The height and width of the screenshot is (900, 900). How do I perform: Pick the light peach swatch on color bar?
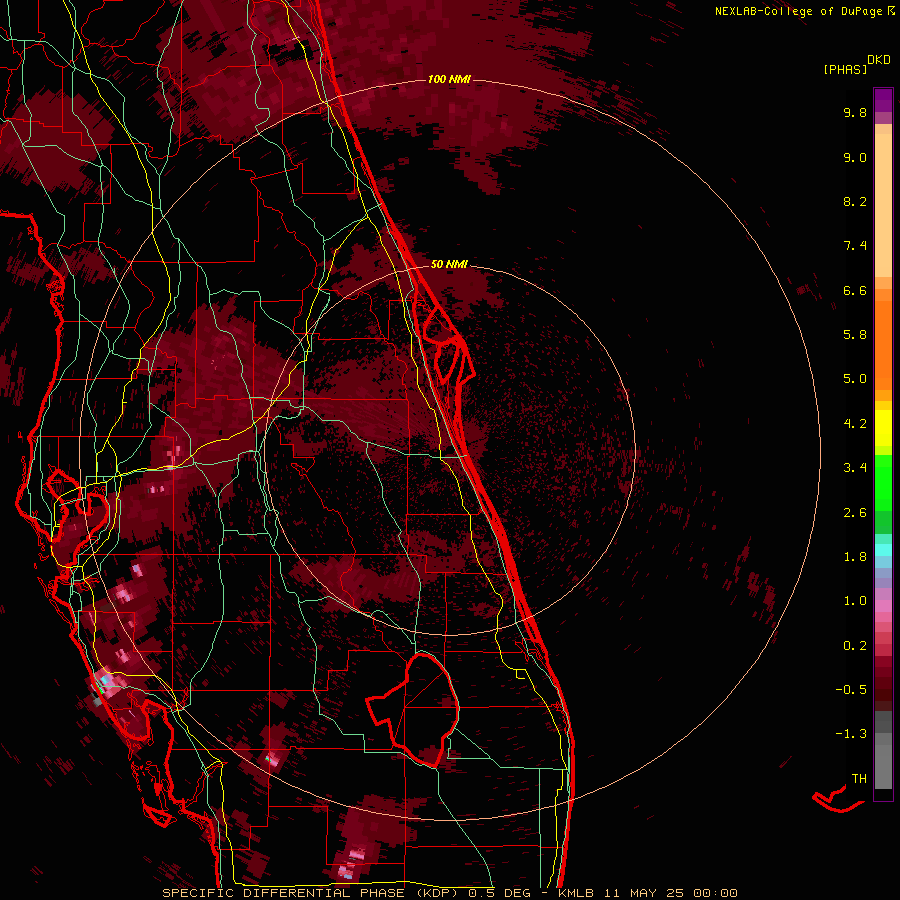883,207
